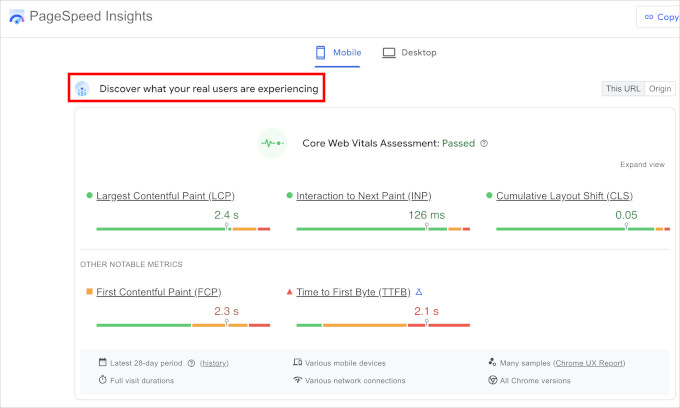The width and height of the screenshot is (680, 408).
Task: Click the desktop monitor icon
Action: [x=389, y=53]
